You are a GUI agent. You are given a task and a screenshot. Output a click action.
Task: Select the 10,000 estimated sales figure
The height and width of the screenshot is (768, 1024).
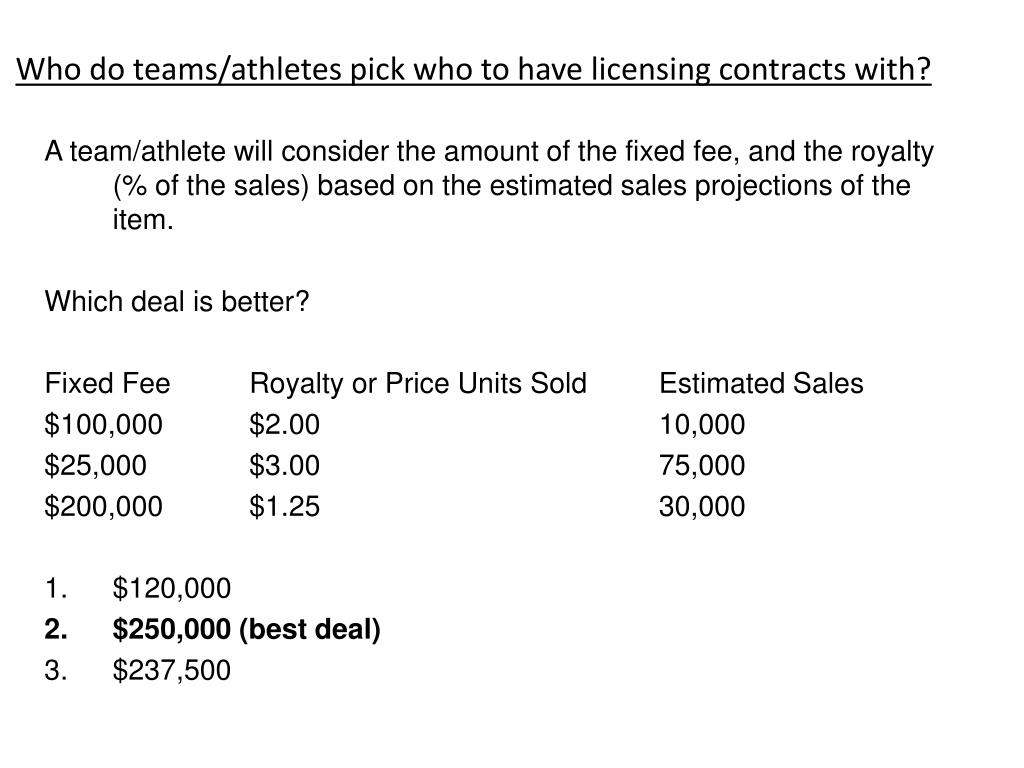coord(702,425)
